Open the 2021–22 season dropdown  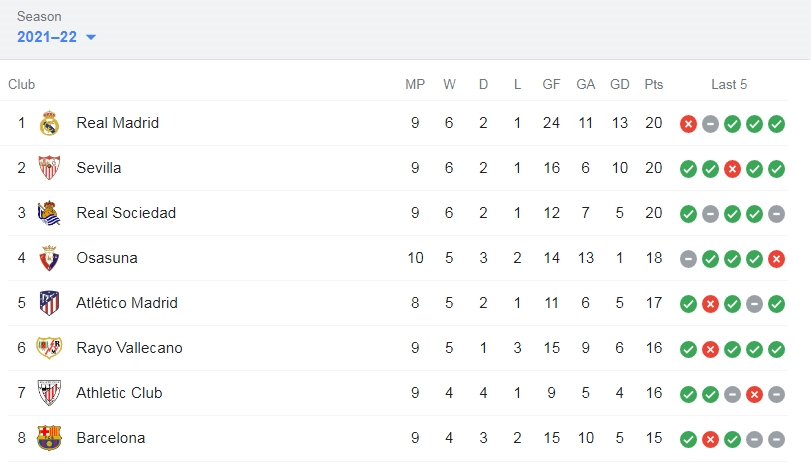[56, 37]
